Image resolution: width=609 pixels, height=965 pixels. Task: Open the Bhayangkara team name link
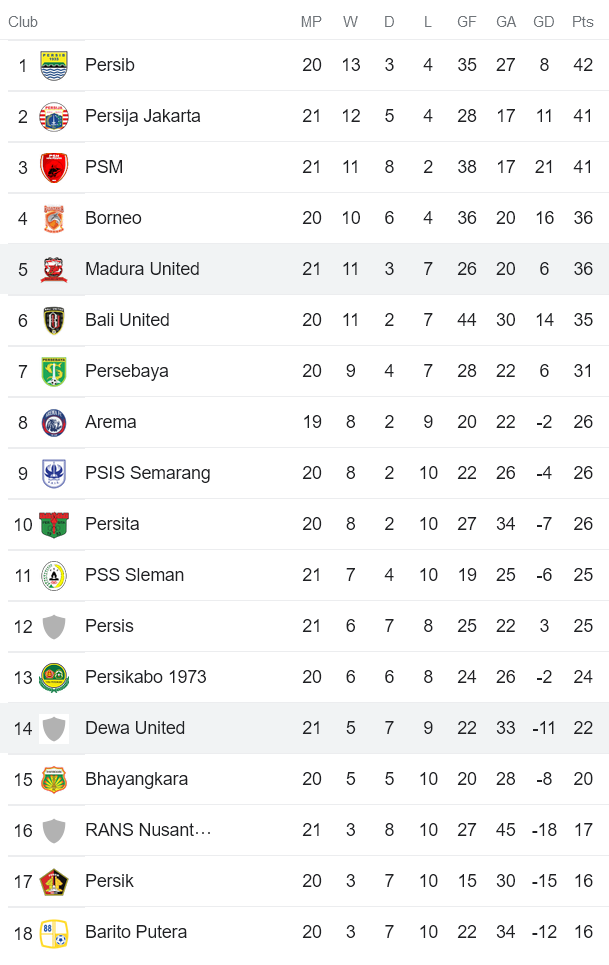tap(136, 779)
